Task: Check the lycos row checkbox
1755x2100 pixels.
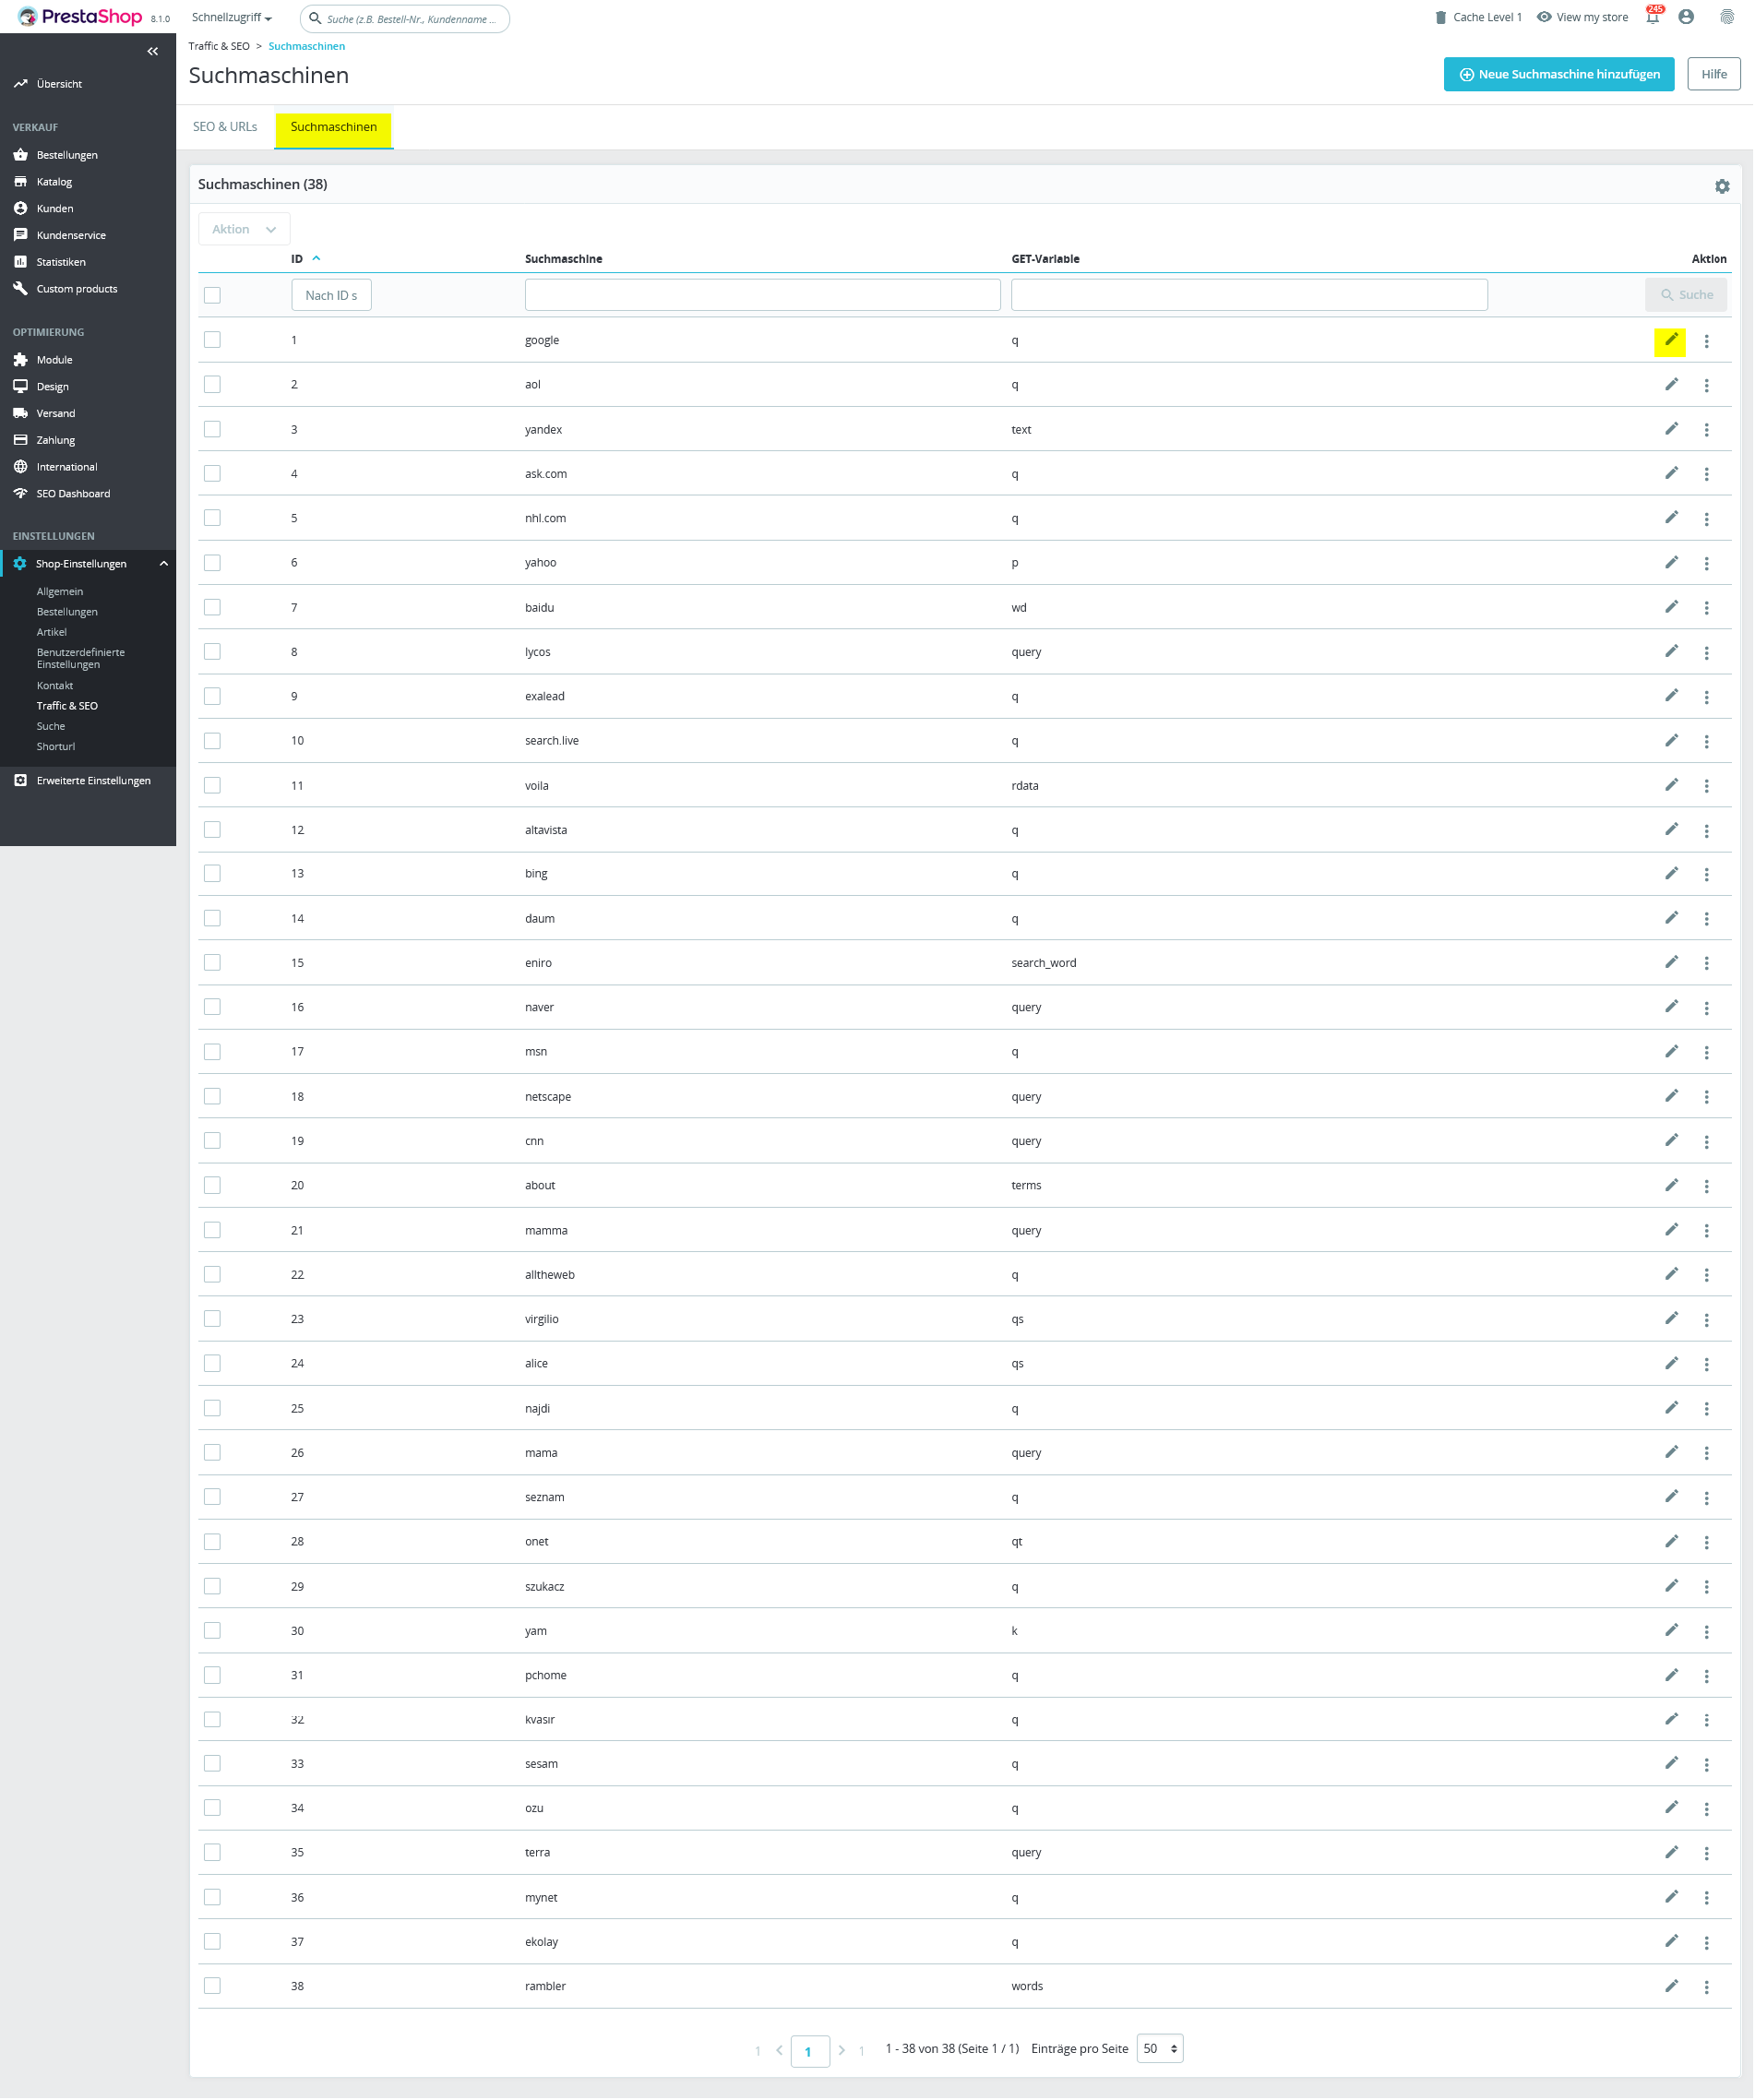Action: coord(212,652)
